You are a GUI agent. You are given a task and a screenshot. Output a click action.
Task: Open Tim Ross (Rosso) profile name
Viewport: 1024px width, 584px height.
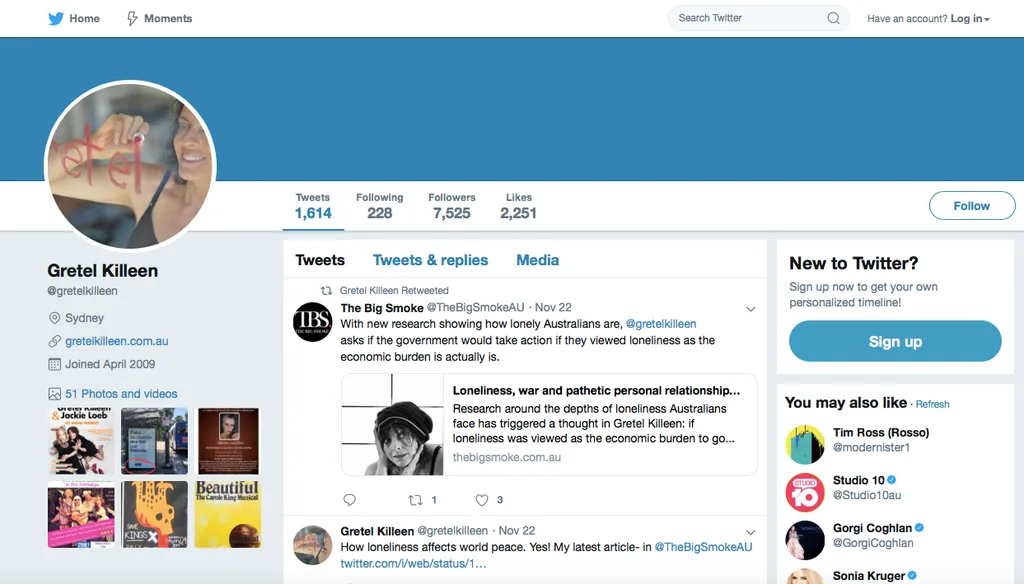pos(881,432)
